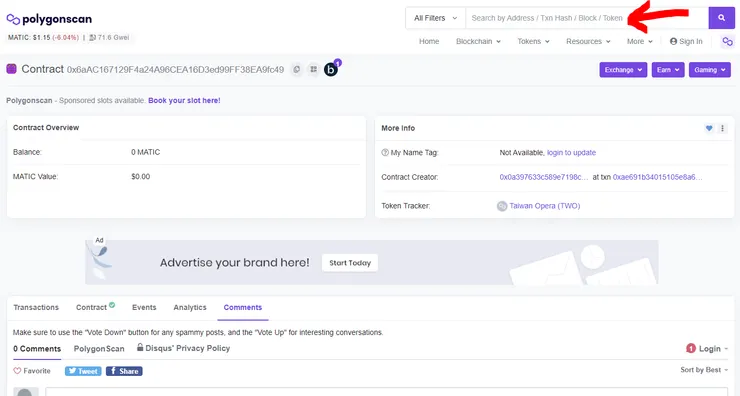This screenshot has width=740, height=396.
Task: Click the Disqus notification badge
Action: (691, 348)
